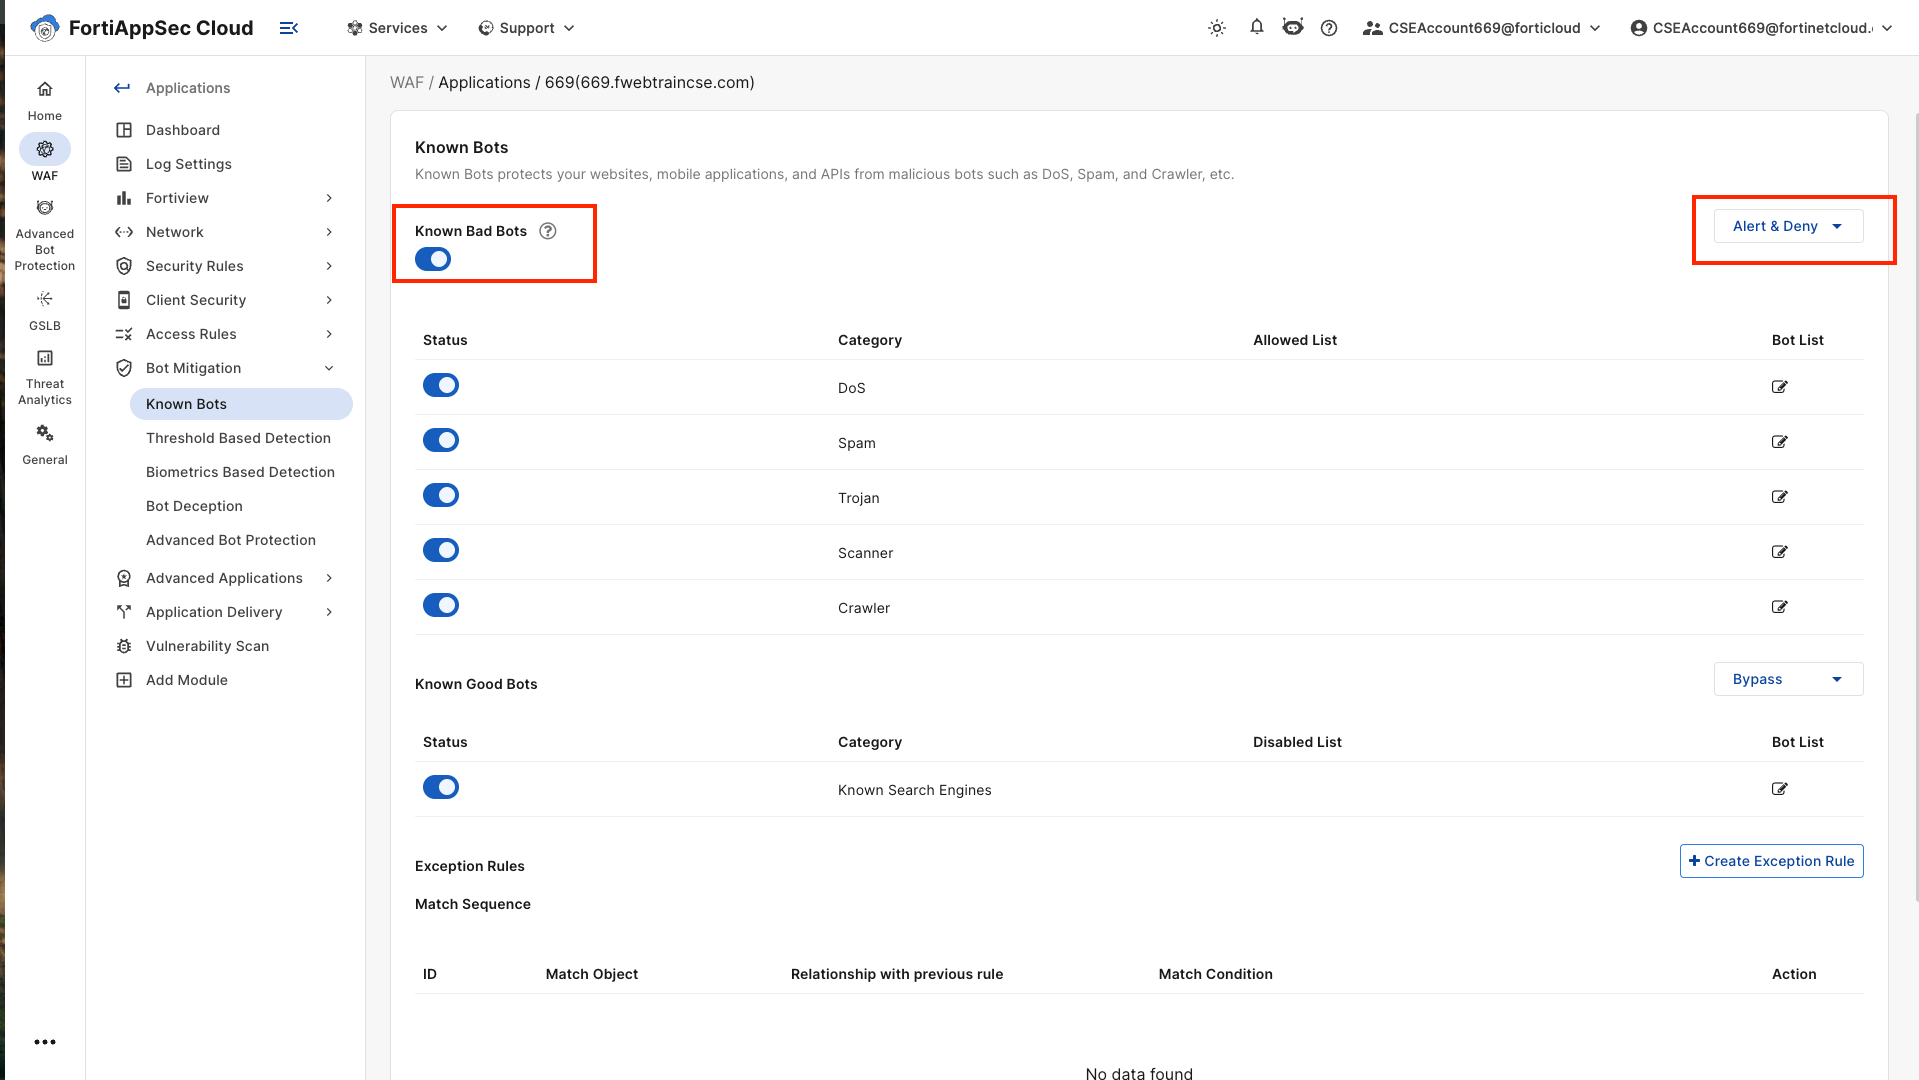
Task: Open the chatbot assistant icon in header
Action: point(1293,27)
